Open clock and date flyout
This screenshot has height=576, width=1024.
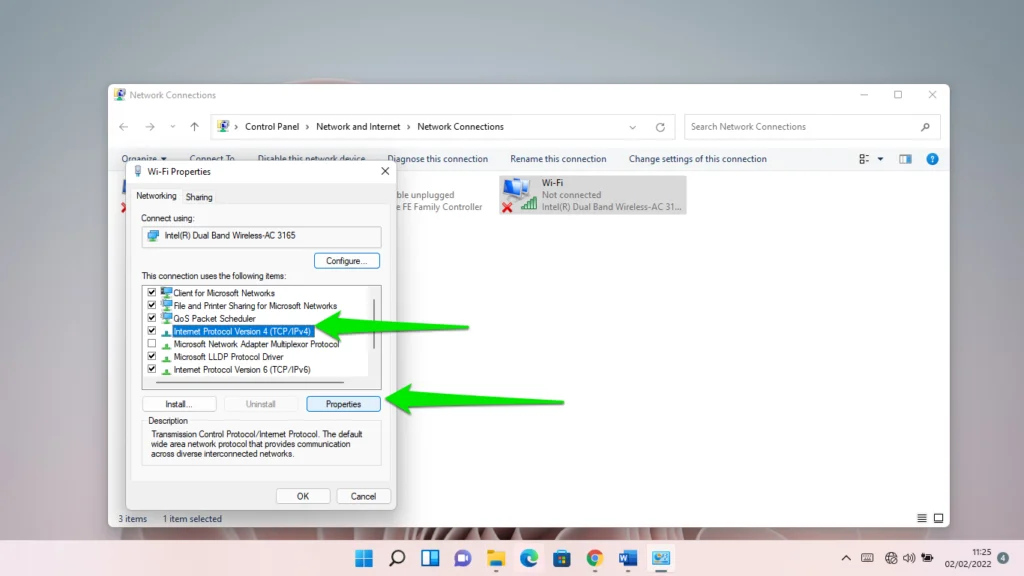968,558
